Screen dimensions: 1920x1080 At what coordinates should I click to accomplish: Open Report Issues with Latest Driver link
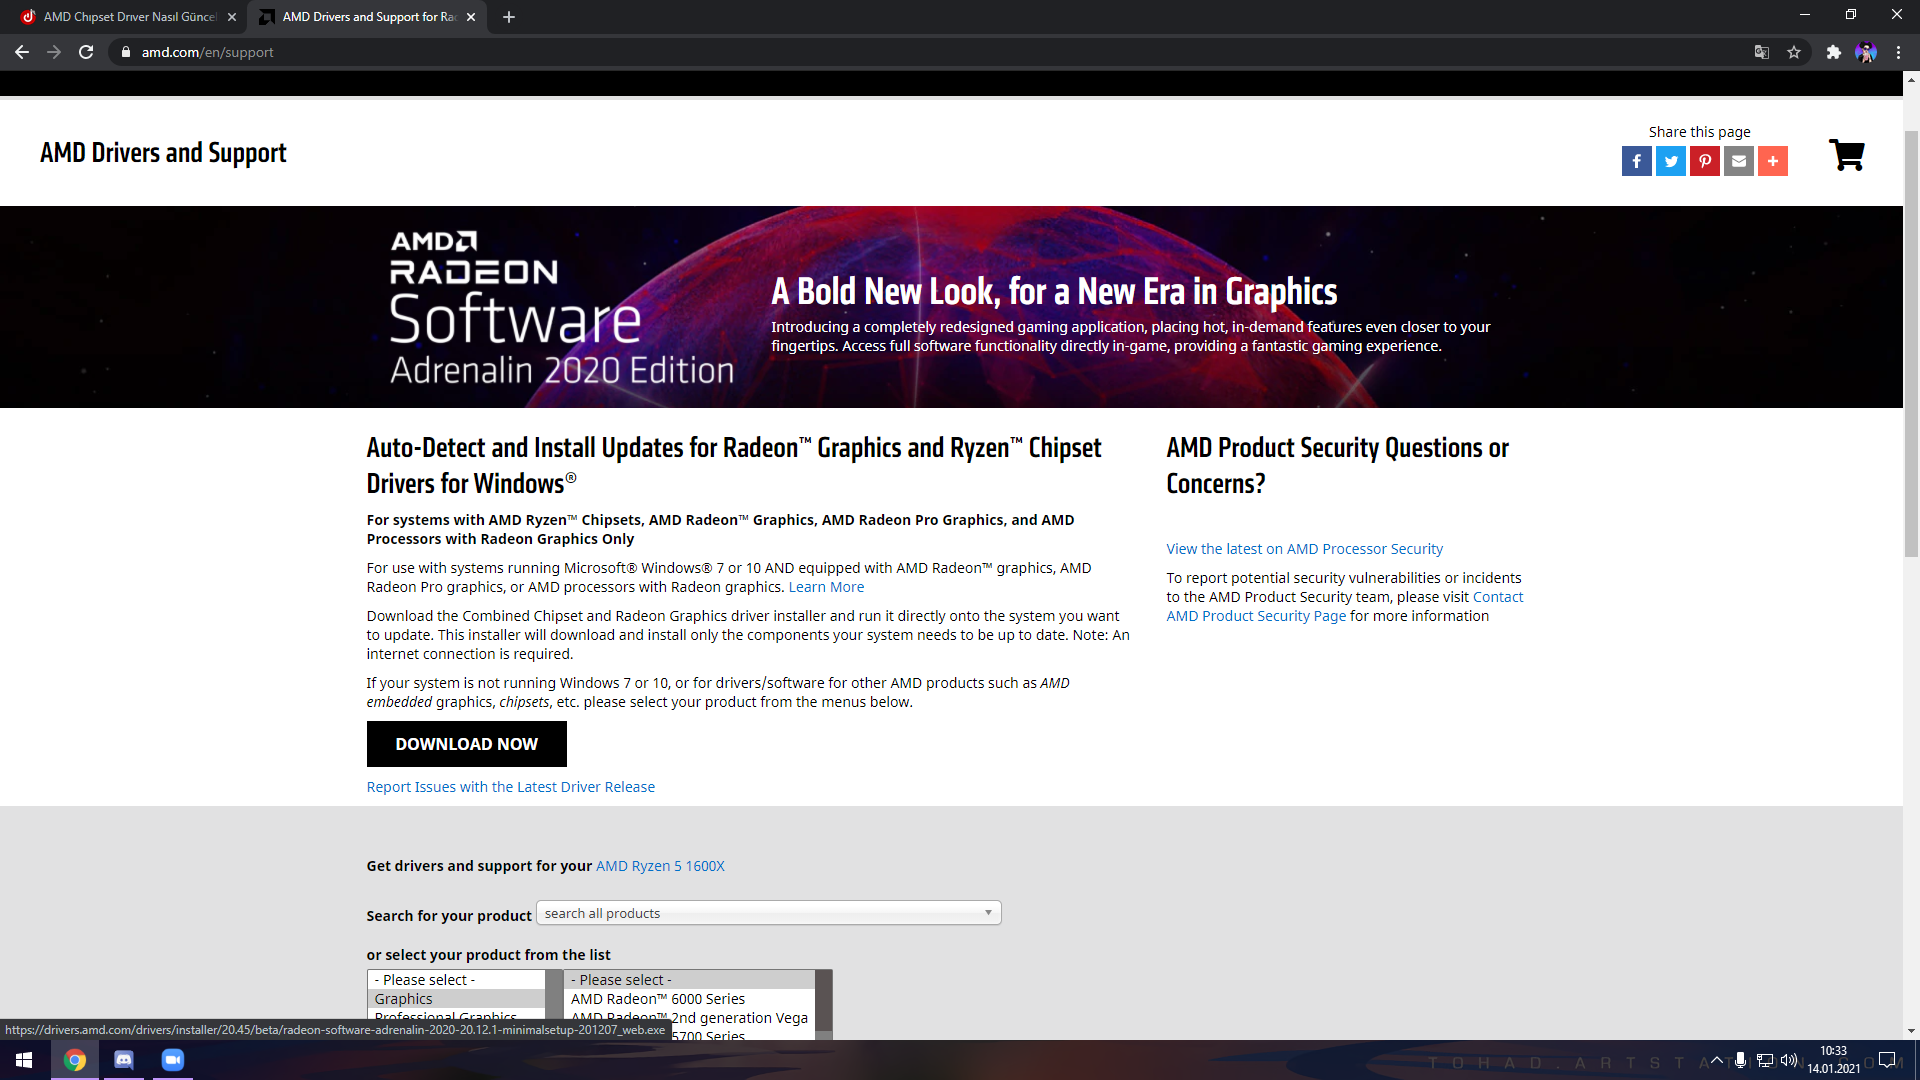point(510,787)
